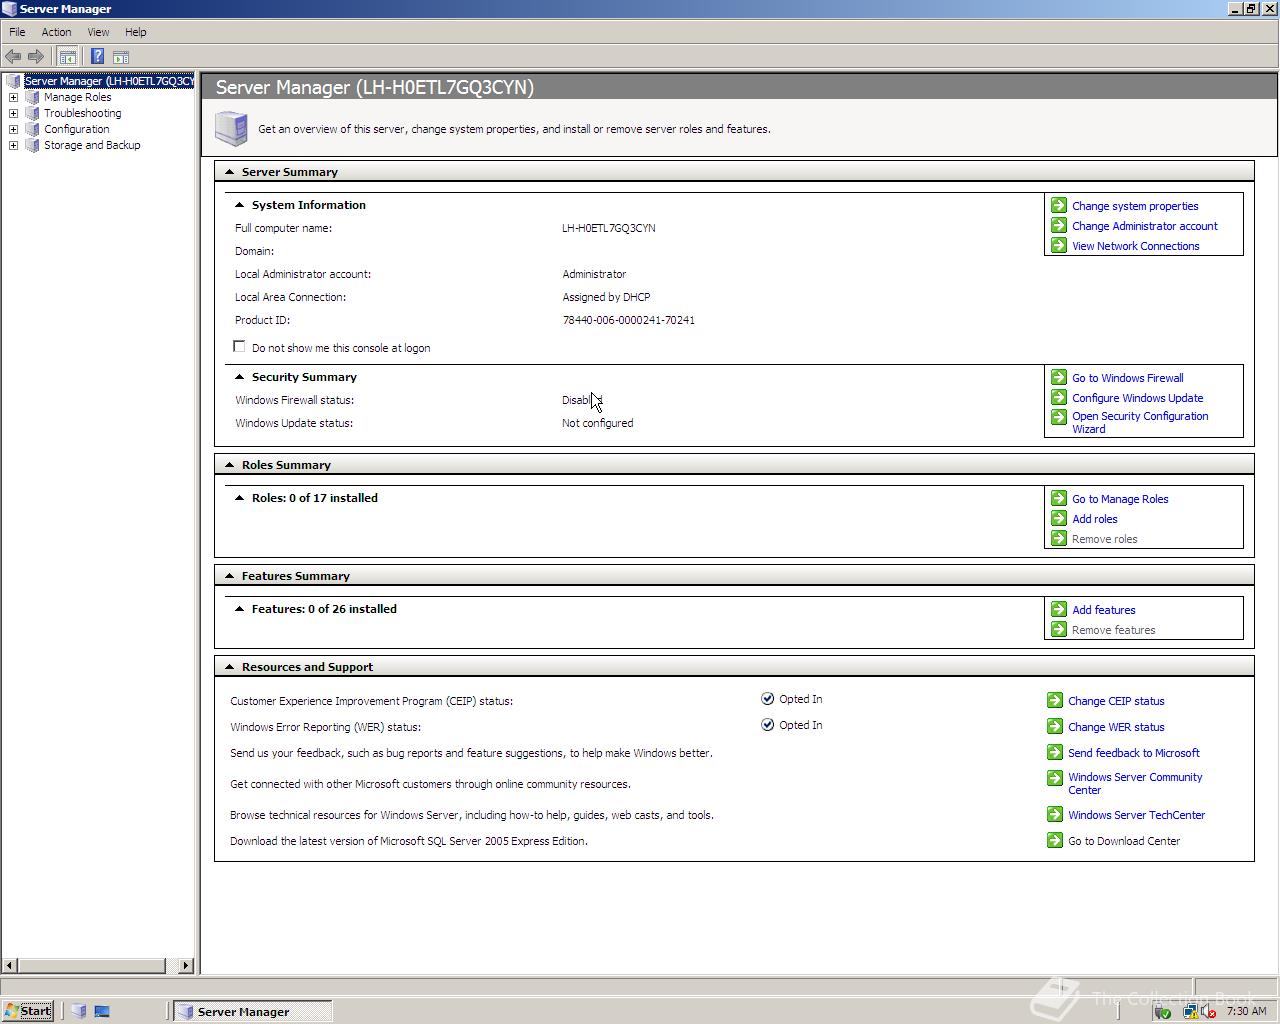
Task: Collapse the System Information subsection
Action: 239,205
